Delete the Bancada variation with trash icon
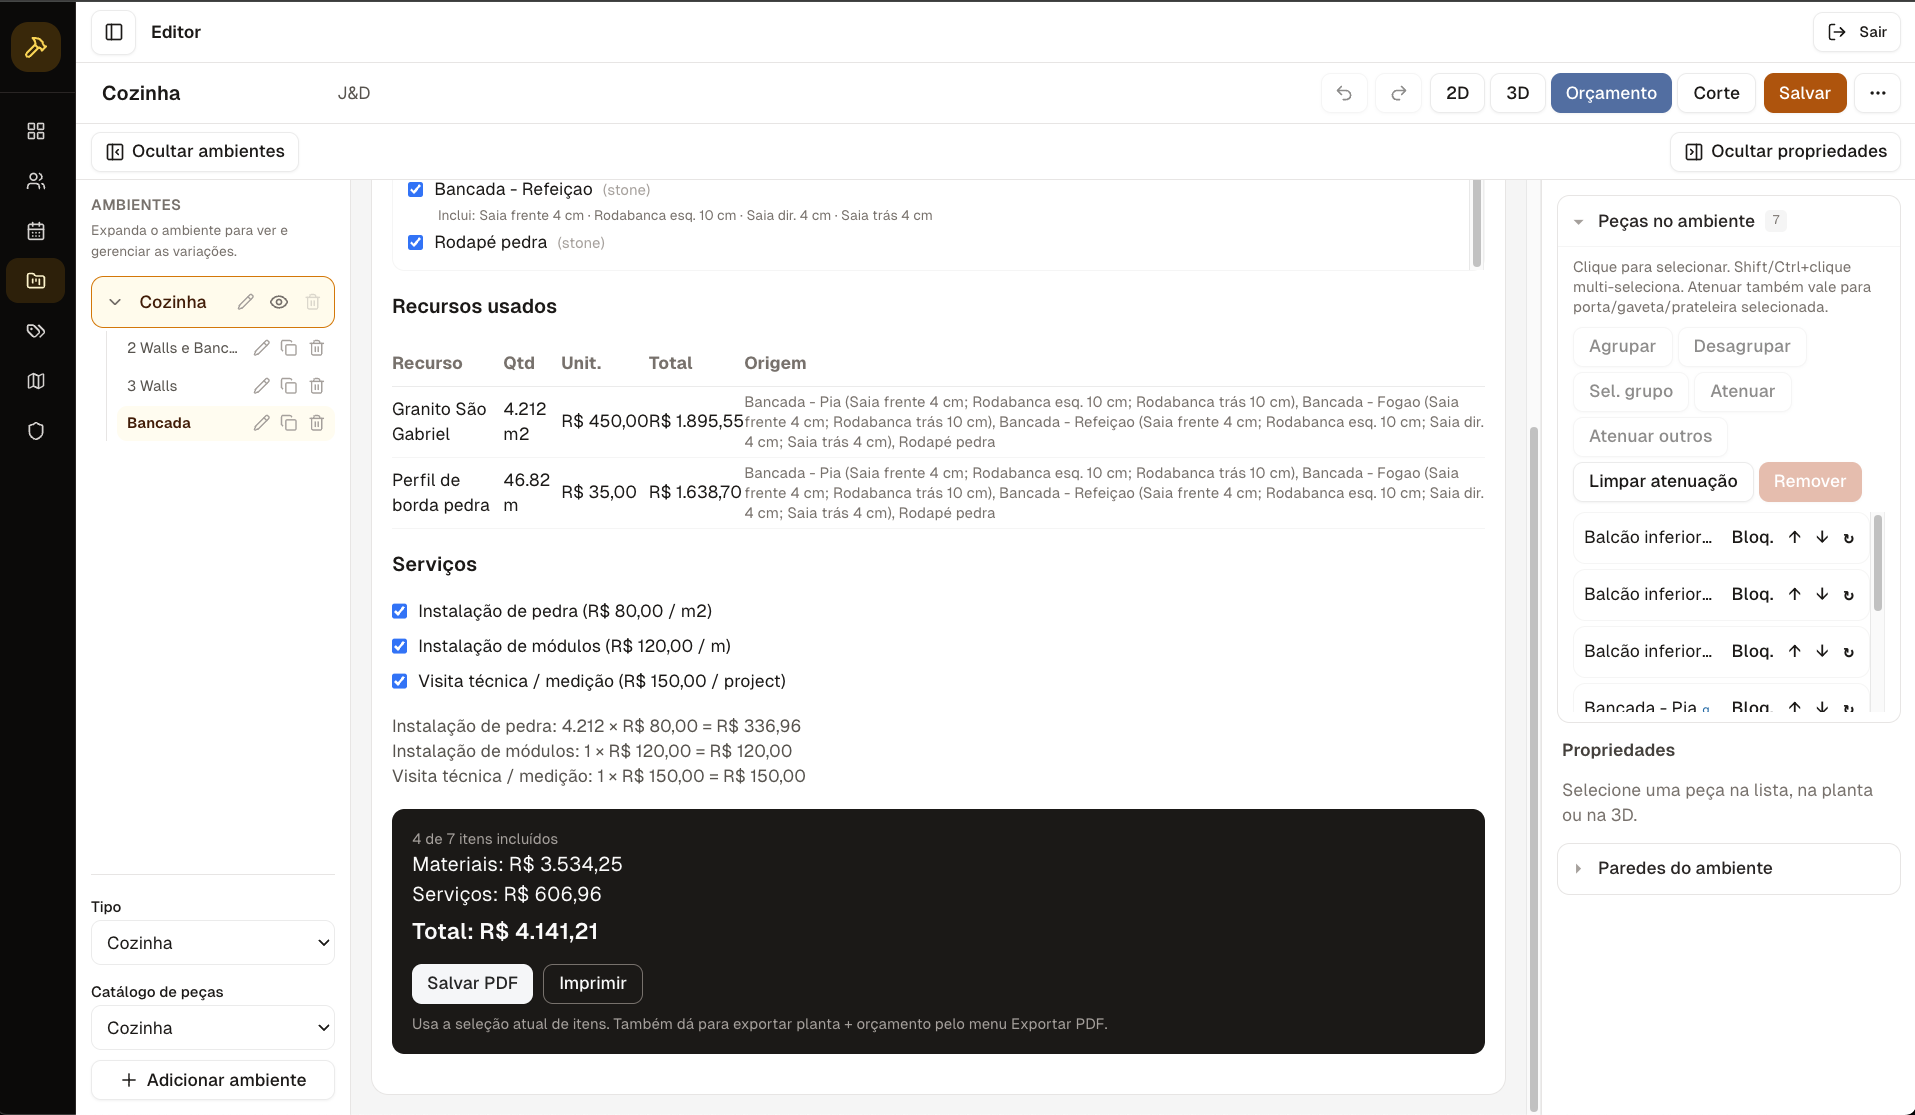The image size is (1915, 1115). (x=317, y=423)
